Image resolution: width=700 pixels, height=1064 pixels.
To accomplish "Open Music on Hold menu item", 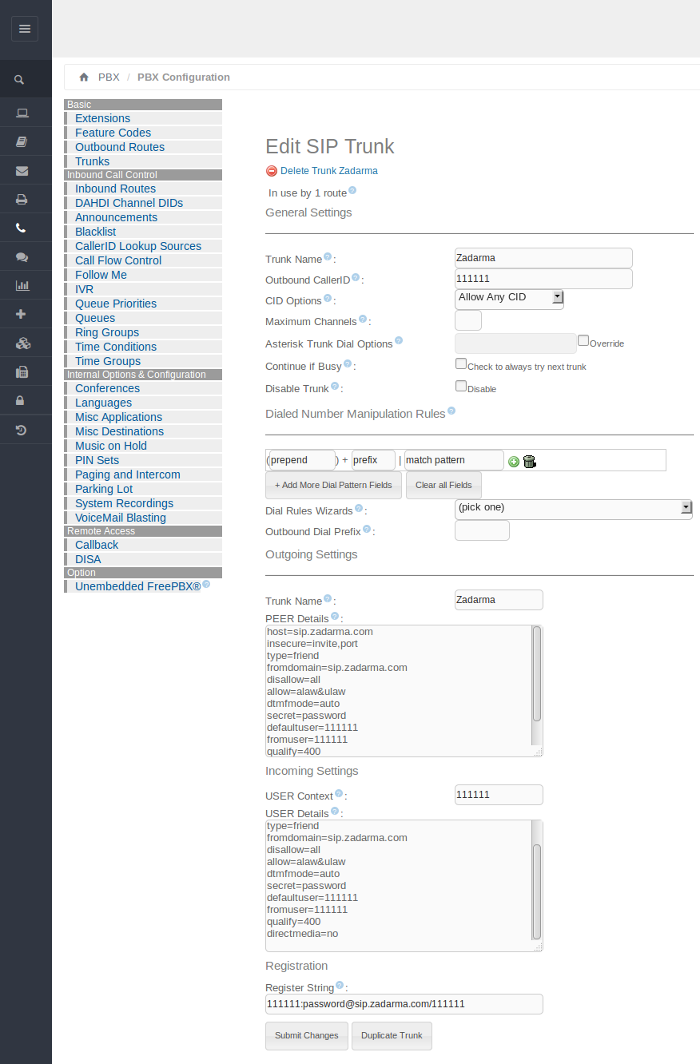I will (x=111, y=446).
